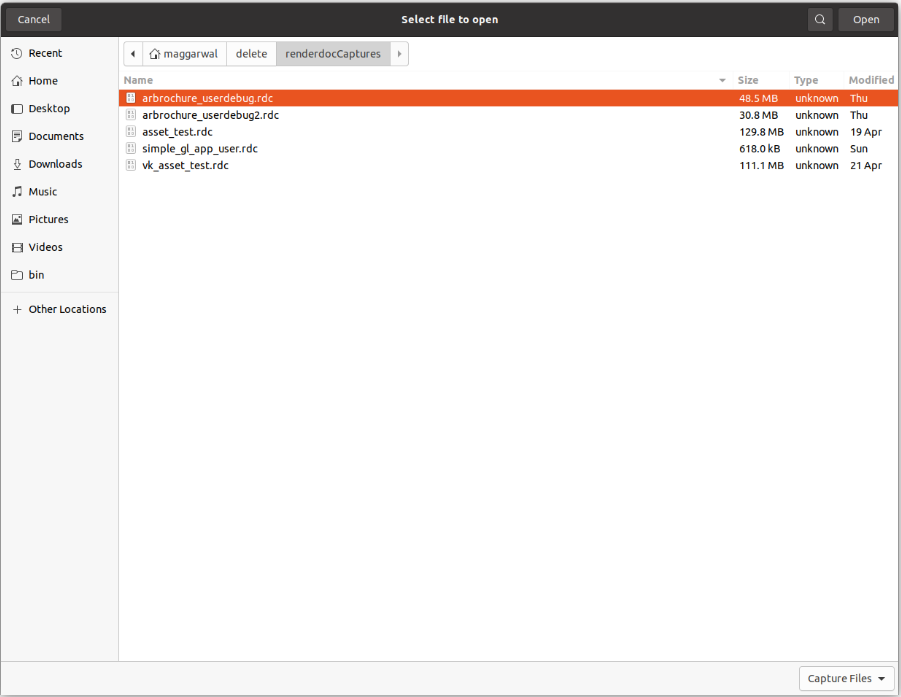
Task: Click the Music note icon in sidebar
Action: (x=17, y=192)
